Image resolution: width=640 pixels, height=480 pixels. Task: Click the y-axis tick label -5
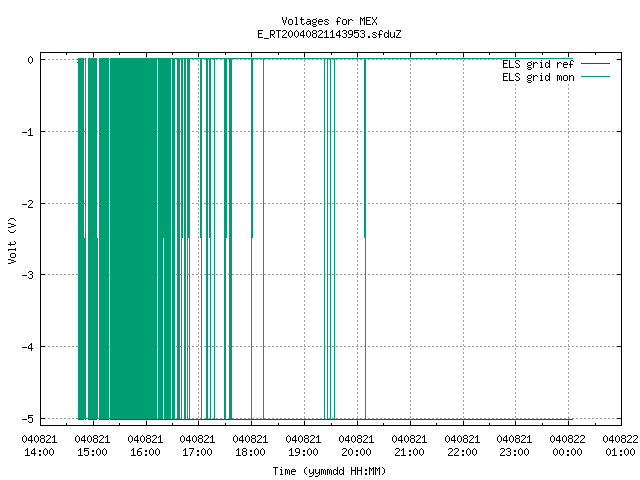pos(28,419)
